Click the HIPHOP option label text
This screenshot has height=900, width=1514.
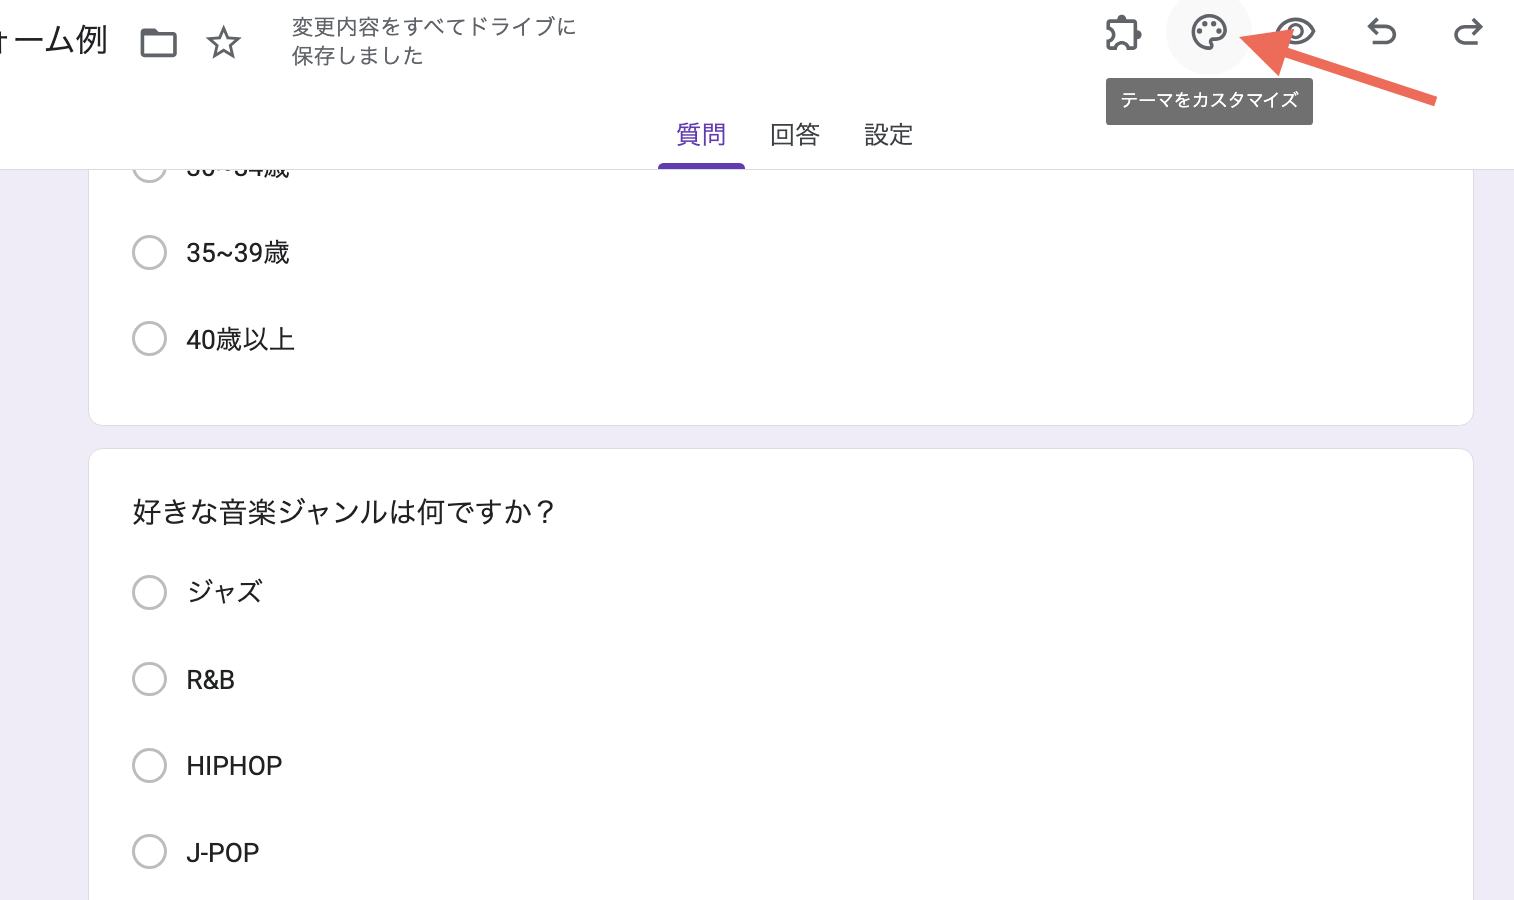click(x=234, y=766)
